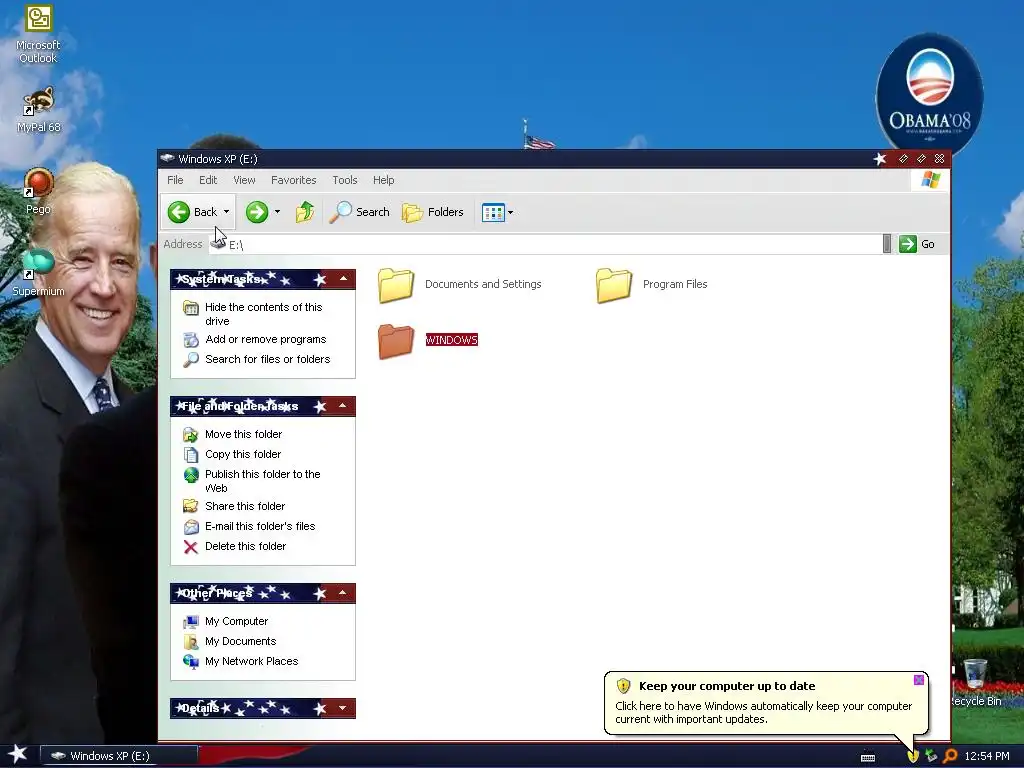The width and height of the screenshot is (1024, 768).
Task: Click the orange magnifier tray icon
Action: click(x=950, y=756)
